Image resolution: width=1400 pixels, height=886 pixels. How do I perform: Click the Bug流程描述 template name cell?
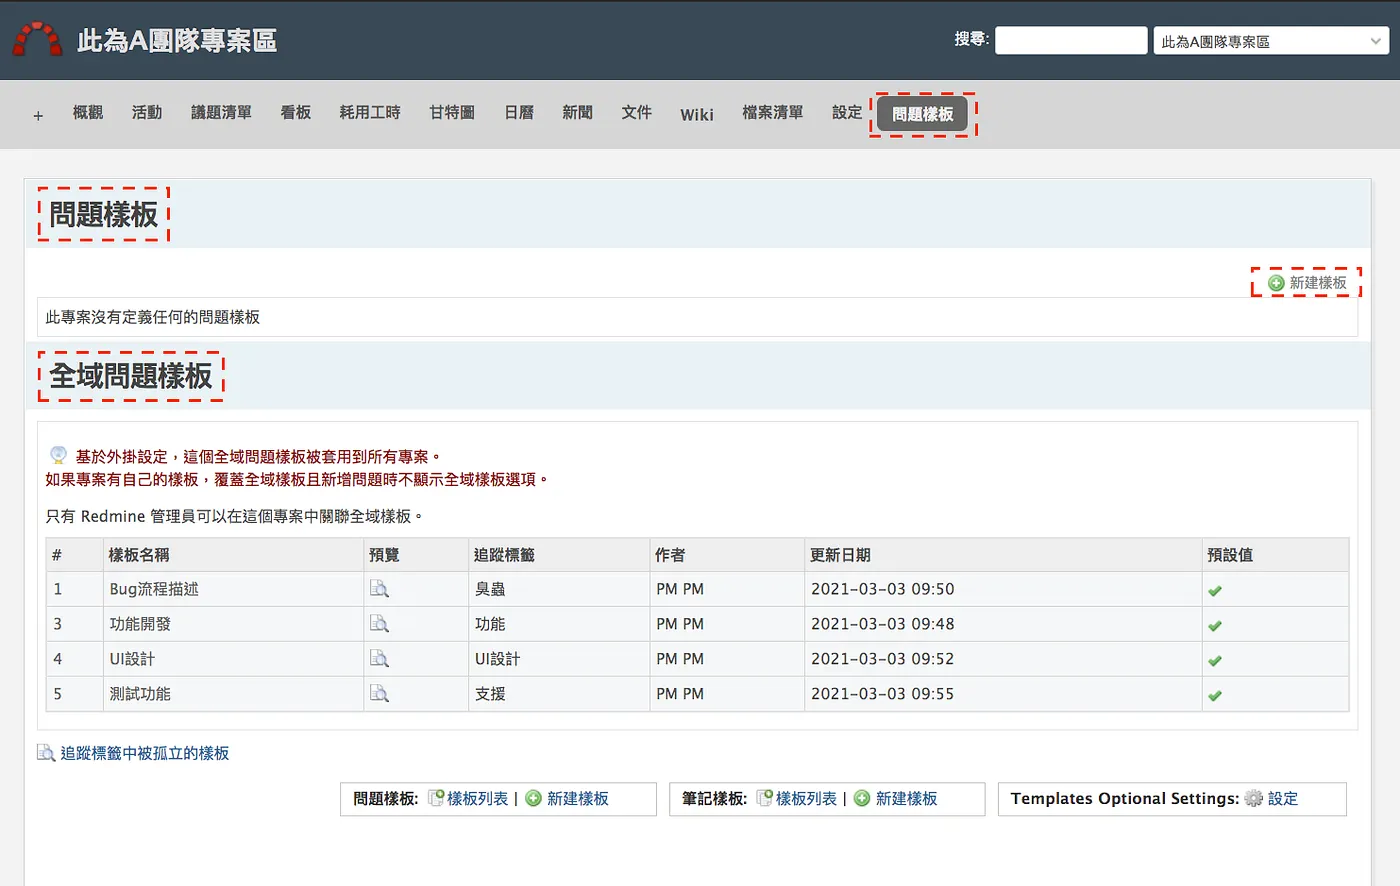[x=234, y=589]
